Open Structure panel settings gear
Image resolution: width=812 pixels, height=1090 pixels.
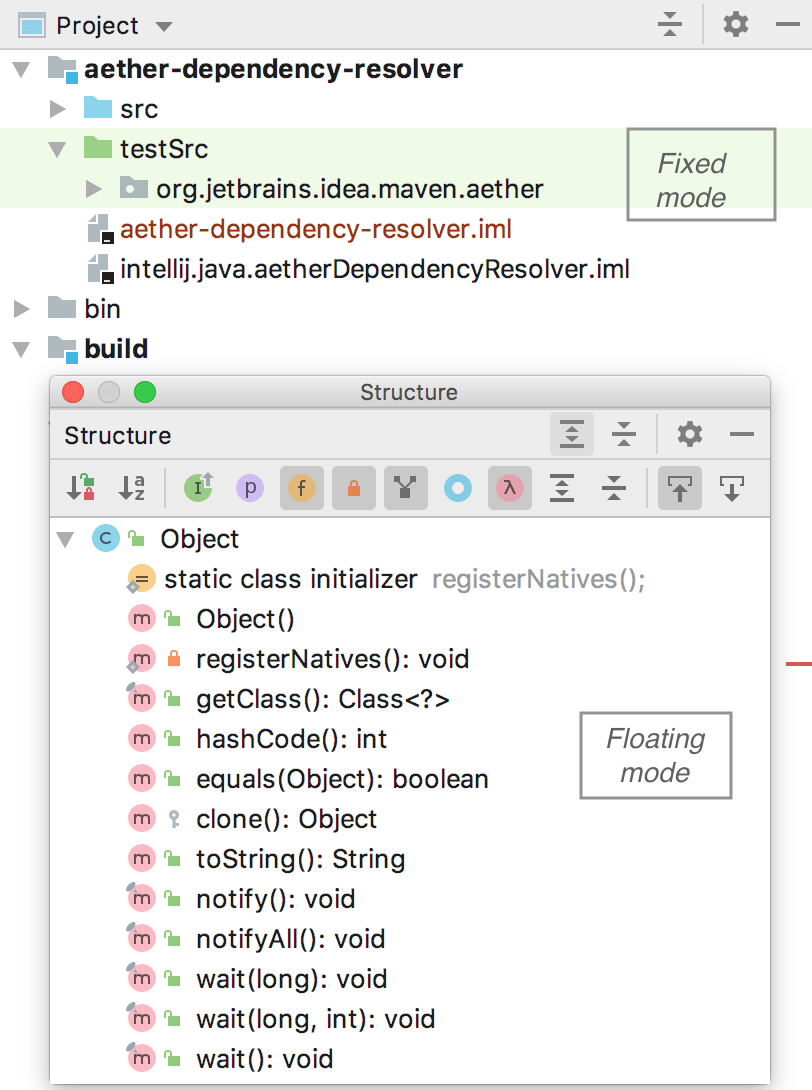(x=688, y=435)
